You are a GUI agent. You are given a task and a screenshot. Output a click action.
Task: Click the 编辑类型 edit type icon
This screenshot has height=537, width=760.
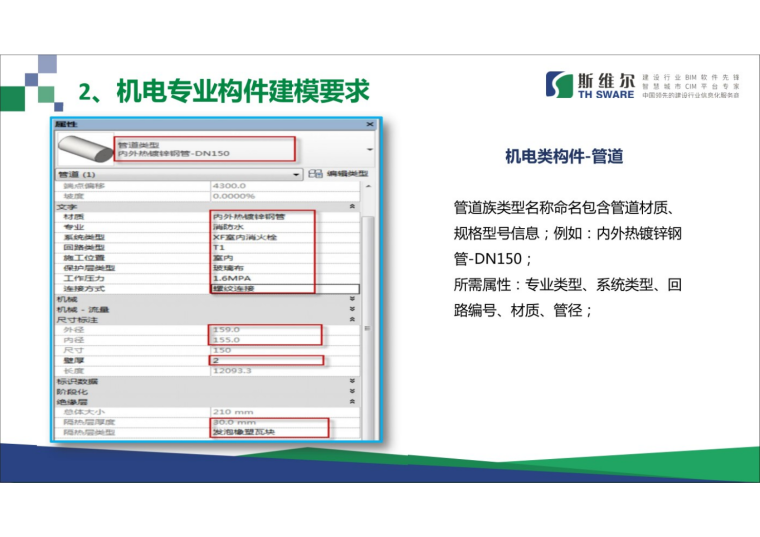(x=315, y=174)
